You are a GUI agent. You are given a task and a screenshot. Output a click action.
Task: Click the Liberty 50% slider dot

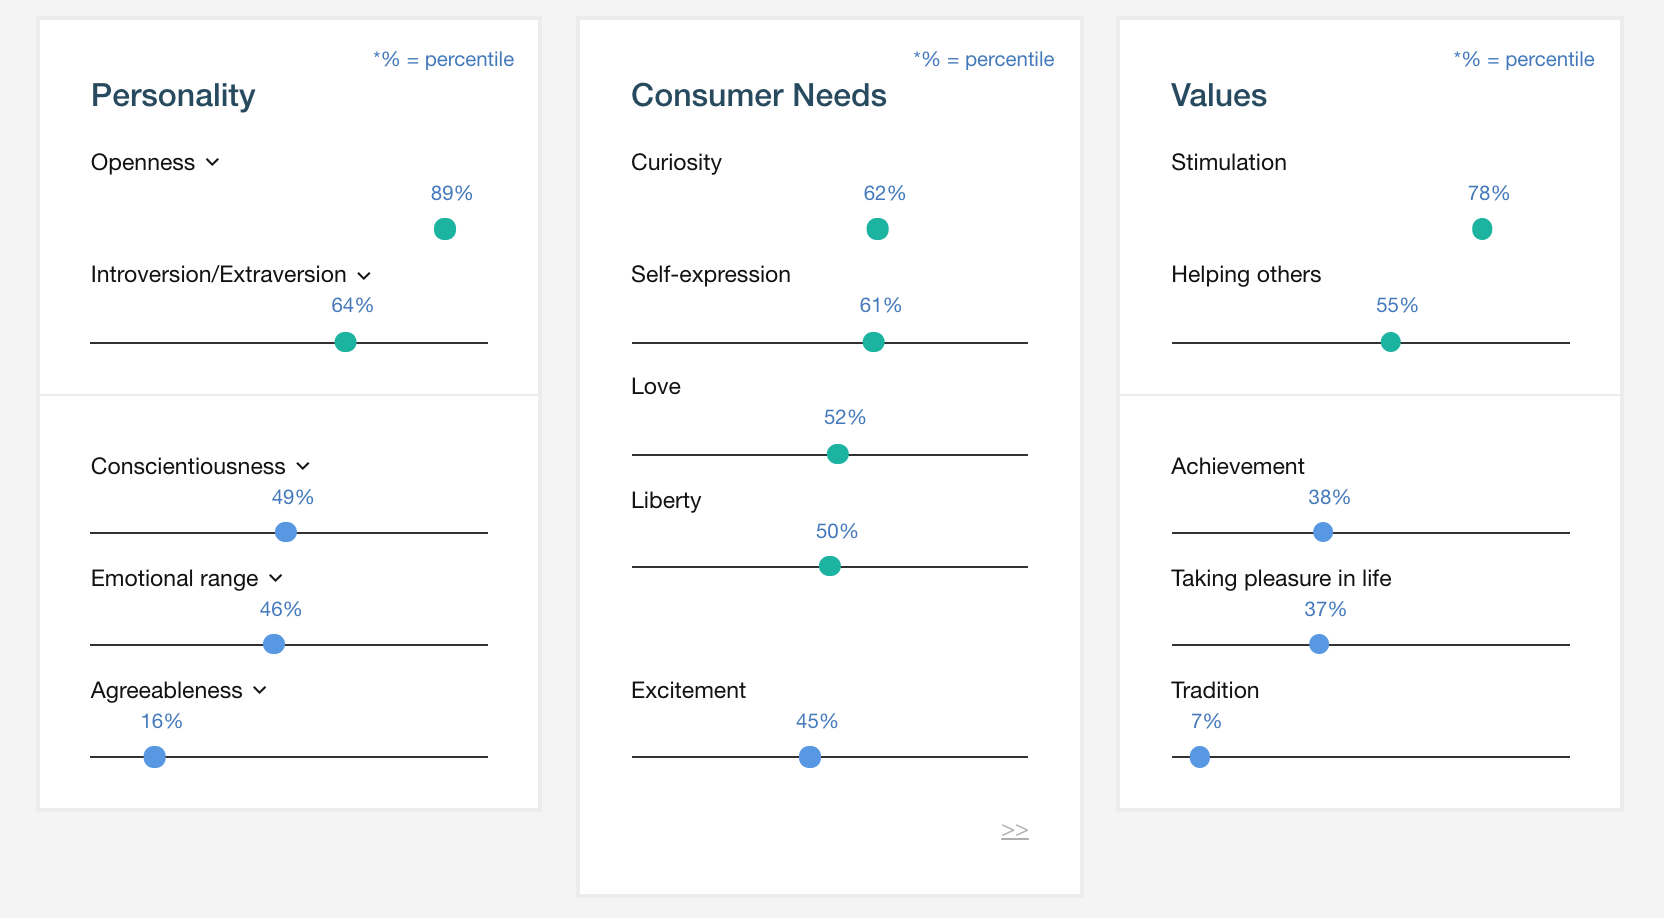point(829,566)
